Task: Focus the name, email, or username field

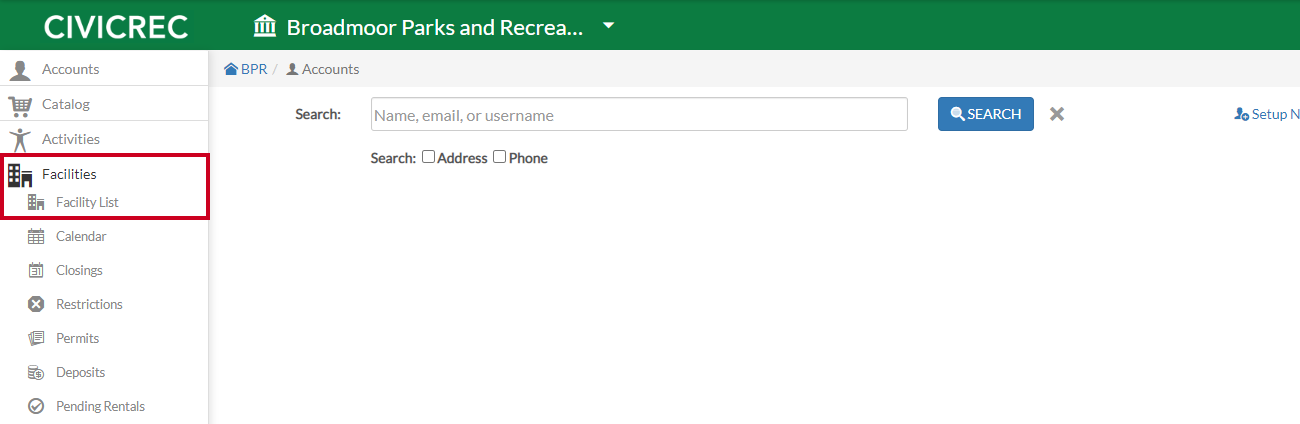Action: click(639, 114)
